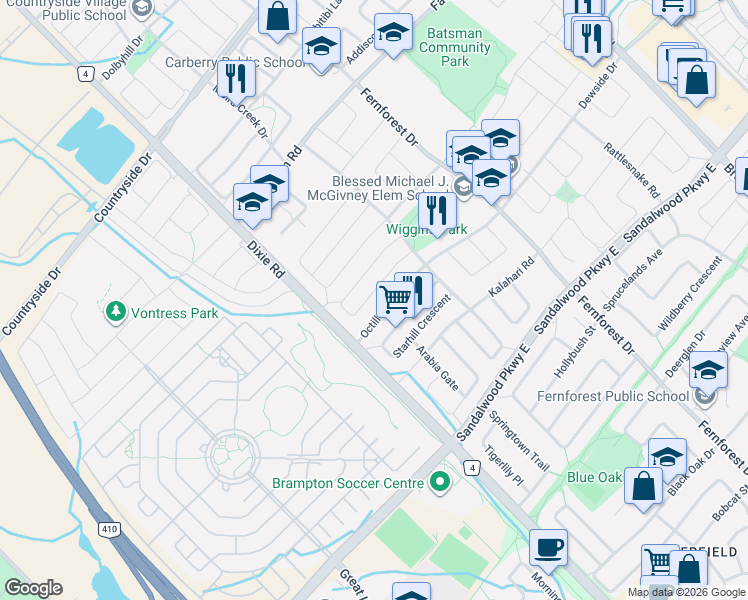The height and width of the screenshot is (600, 748).
Task: Click the route 4 shield near Sandalwood Pkwy
Action: [472, 468]
